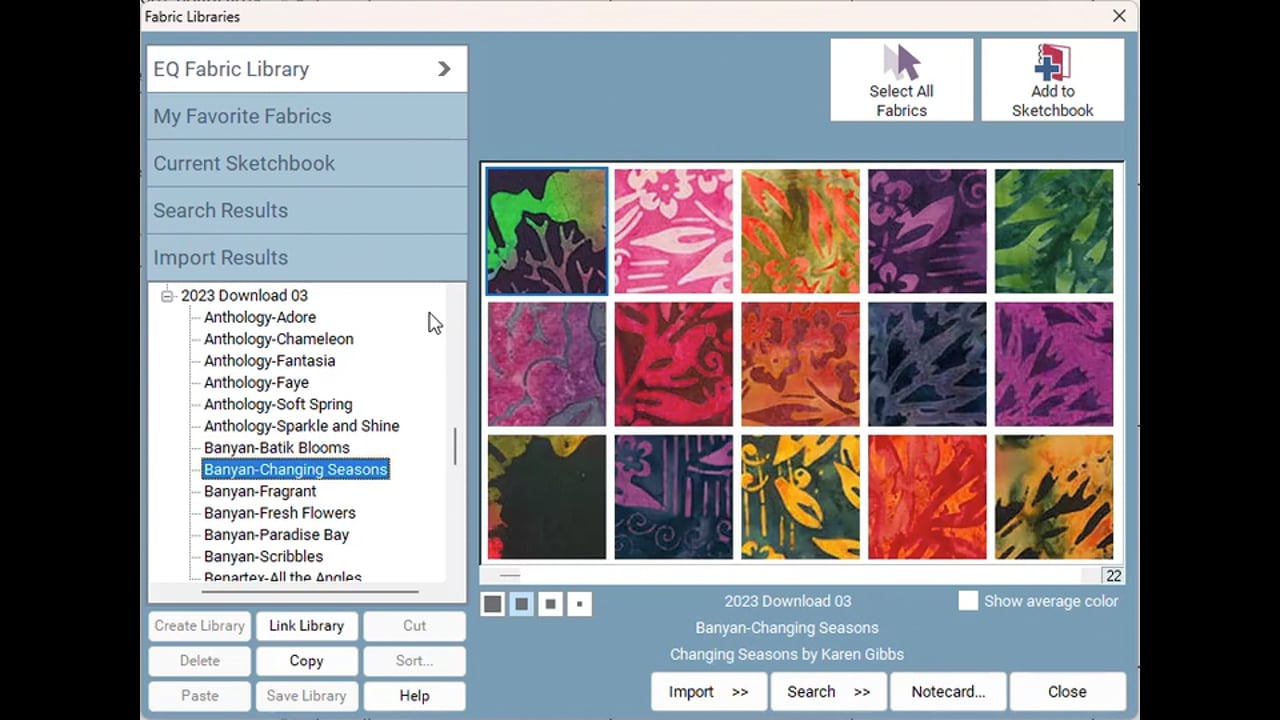Select Banyan-Fresh Flowers in the tree
Image resolution: width=1280 pixels, height=720 pixels.
[x=279, y=513]
